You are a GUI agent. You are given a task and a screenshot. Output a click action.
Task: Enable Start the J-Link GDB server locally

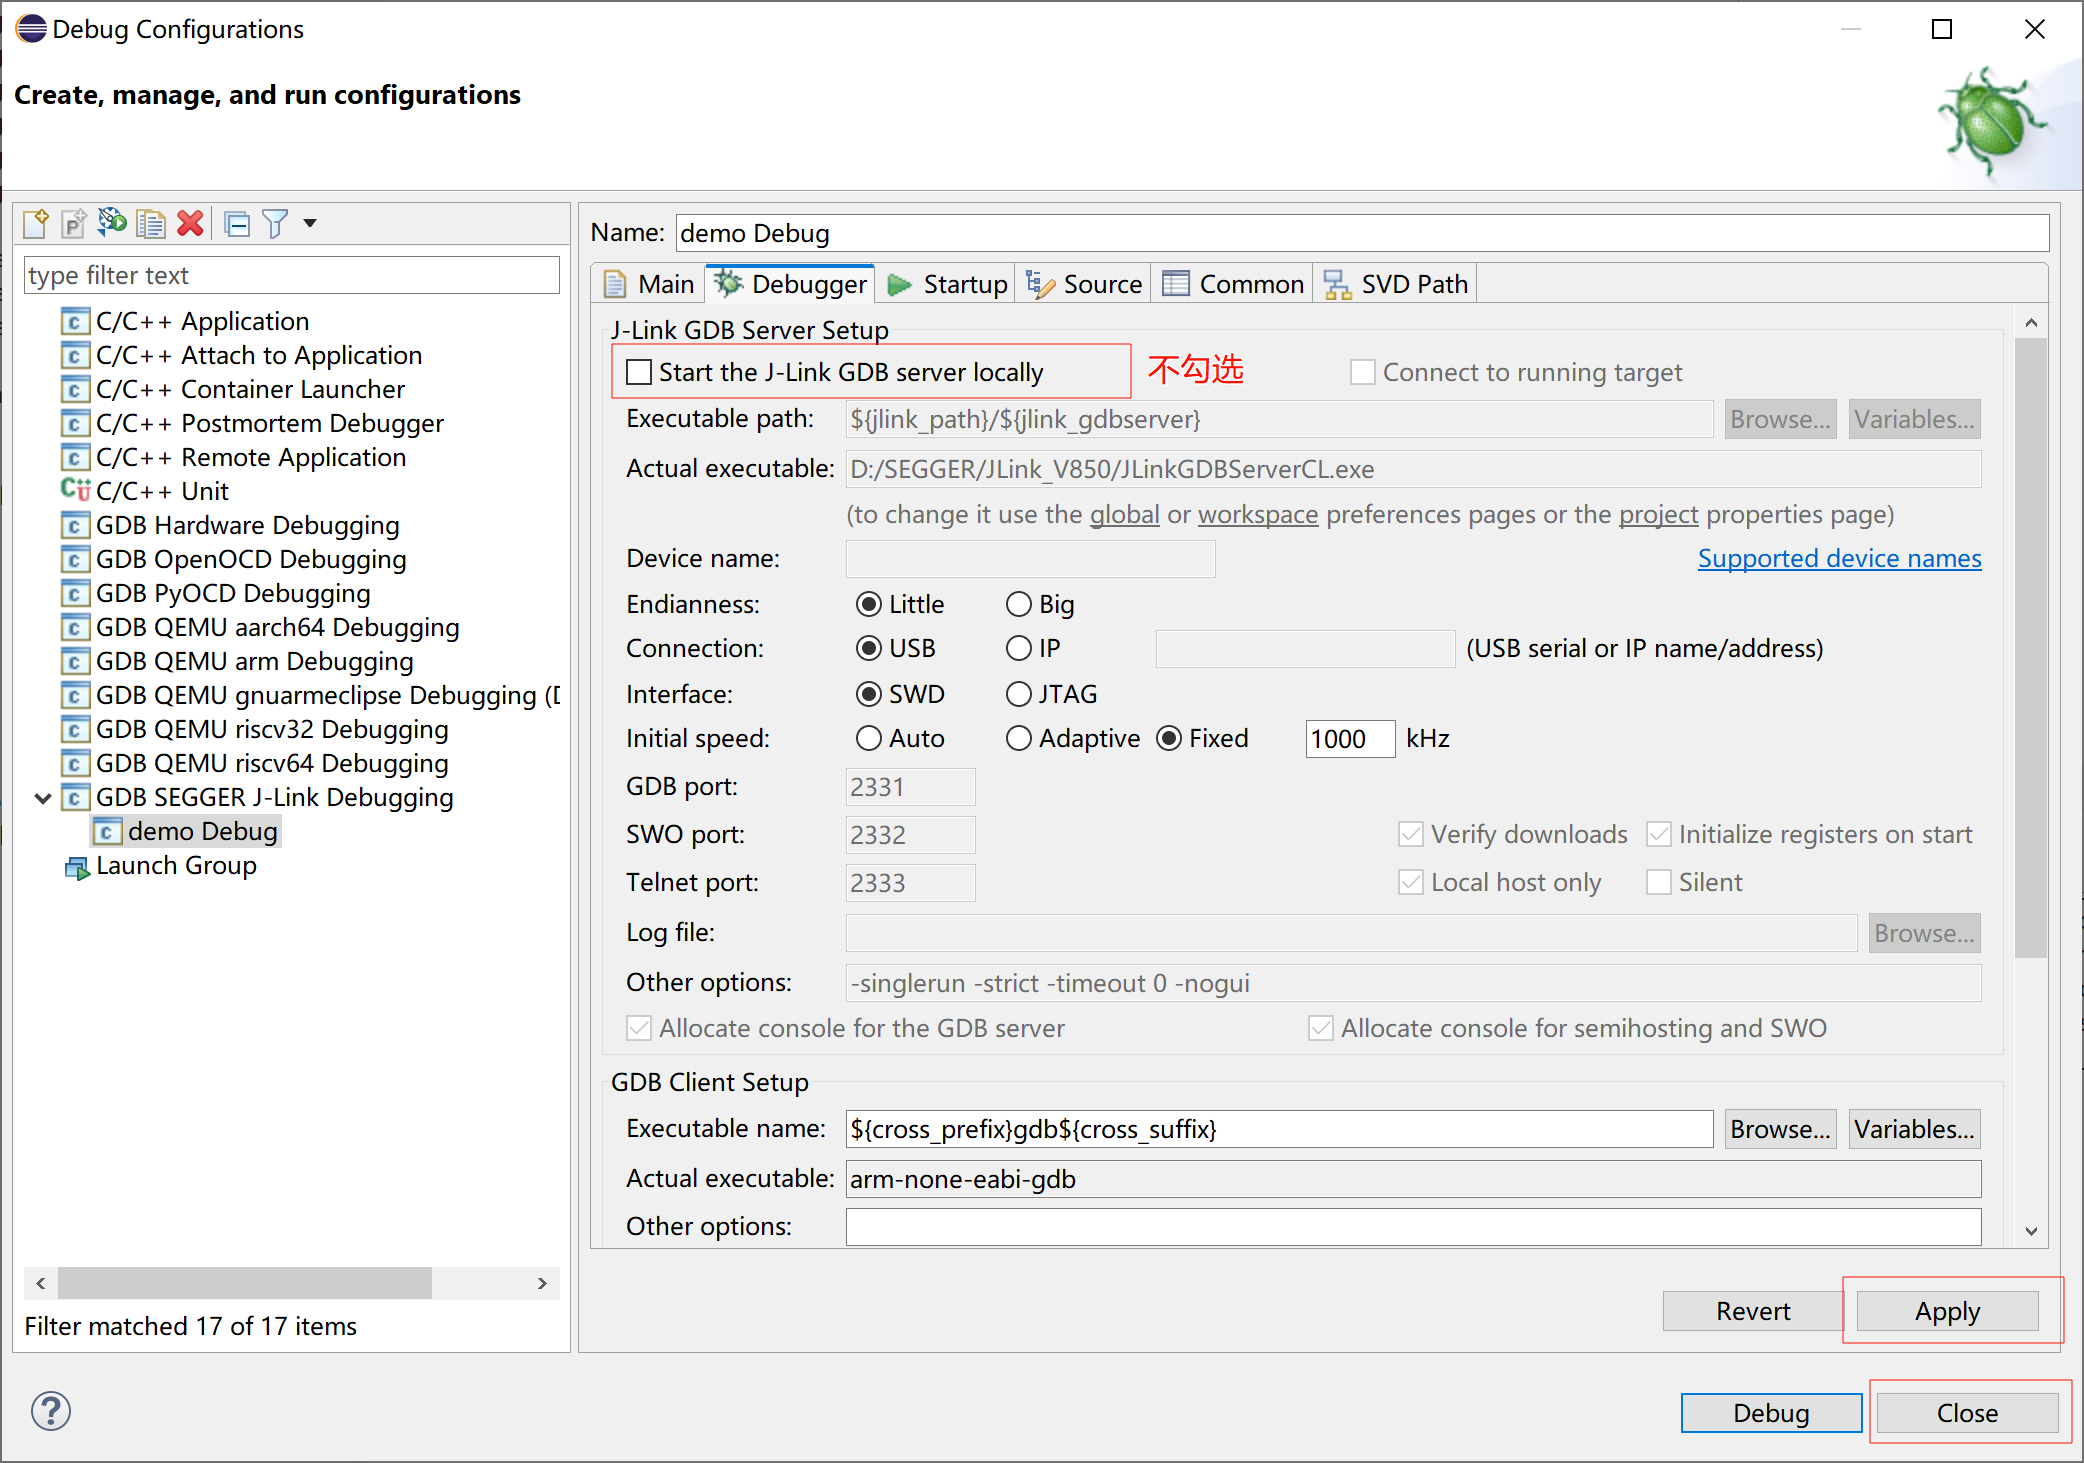tap(639, 372)
